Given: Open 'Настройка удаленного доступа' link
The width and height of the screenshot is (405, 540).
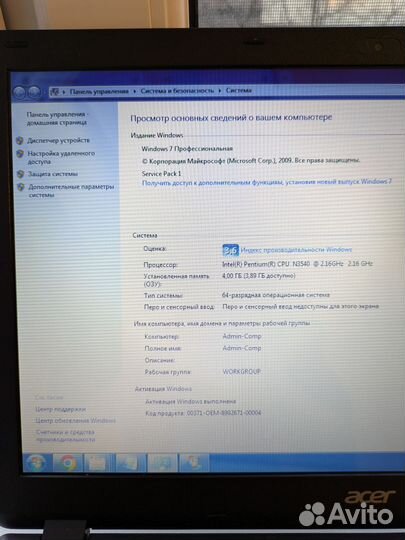Looking at the screenshot, I should (61, 157).
